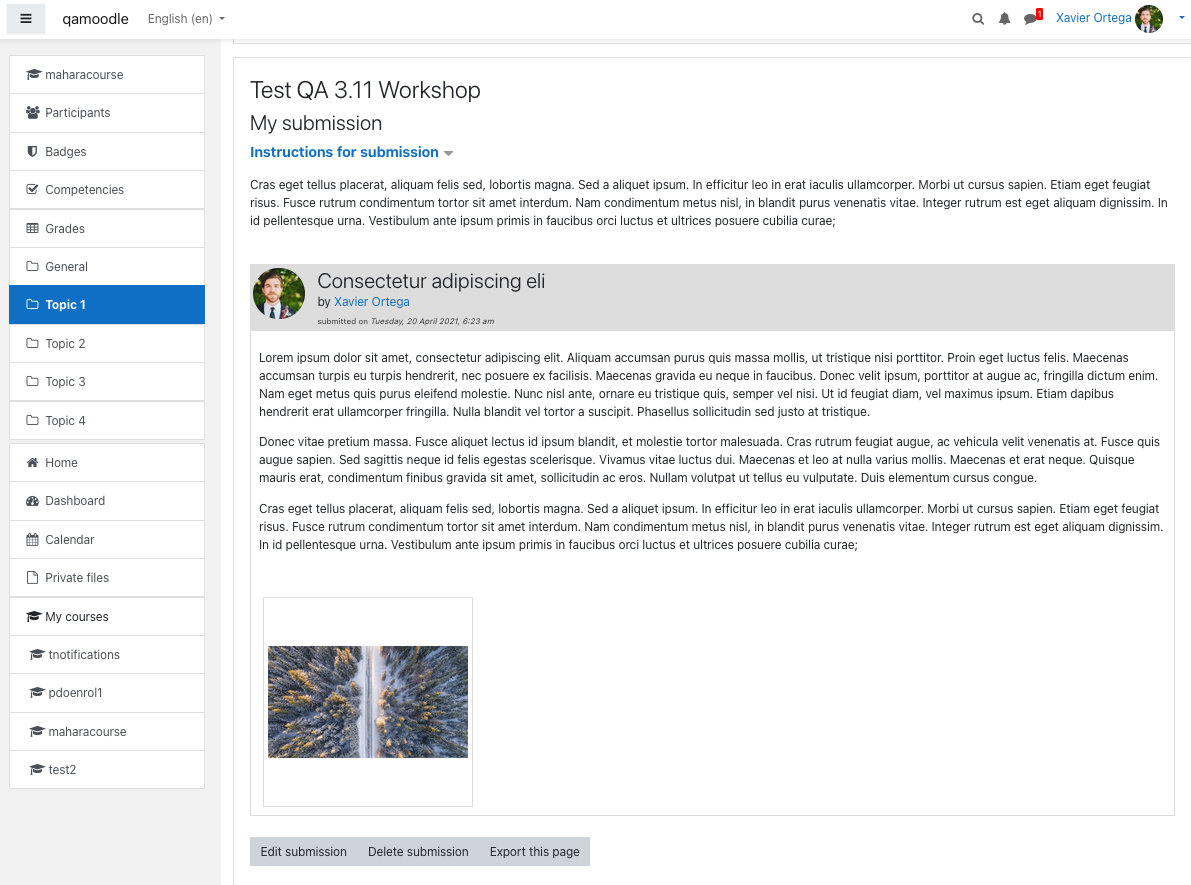Image resolution: width=1191 pixels, height=885 pixels.
Task: Click the tnotifications course cap icon
Action: click(36, 654)
